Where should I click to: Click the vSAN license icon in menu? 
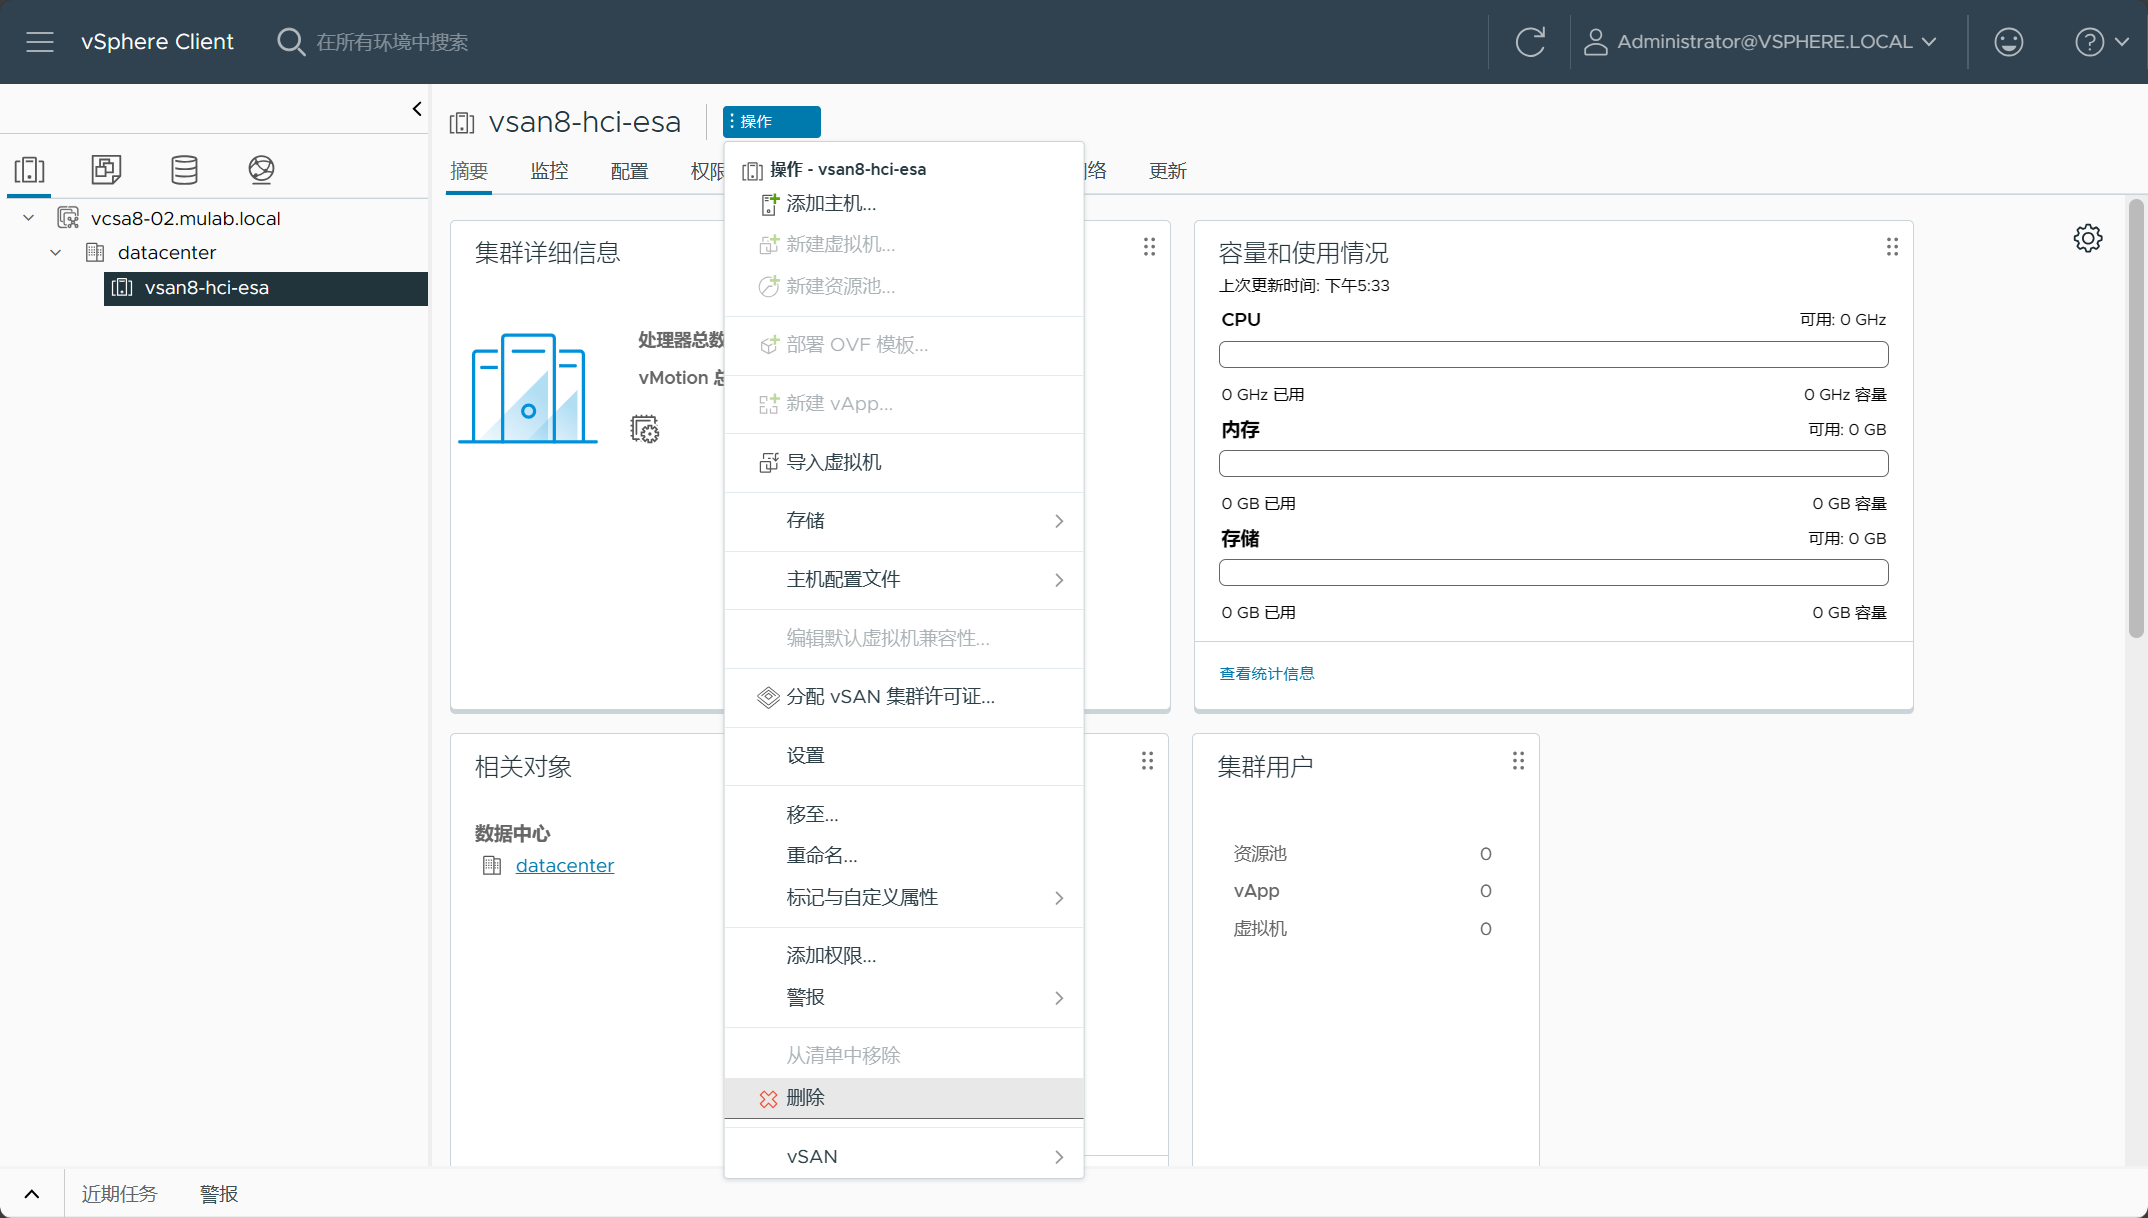pos(768,697)
